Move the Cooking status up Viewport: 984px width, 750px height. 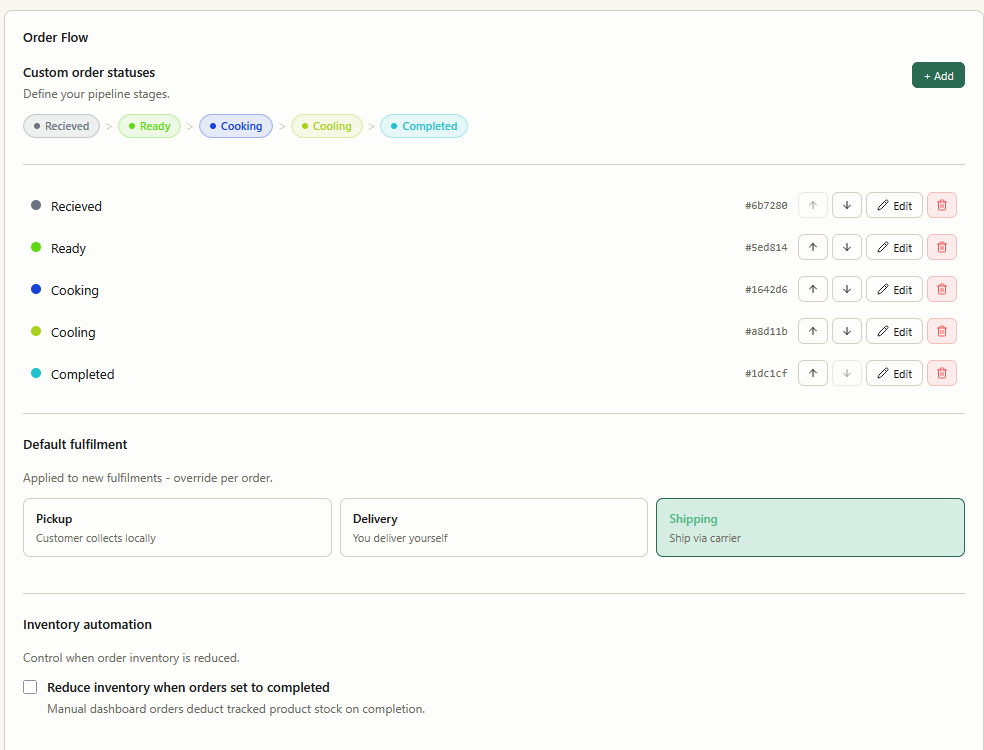coord(813,289)
